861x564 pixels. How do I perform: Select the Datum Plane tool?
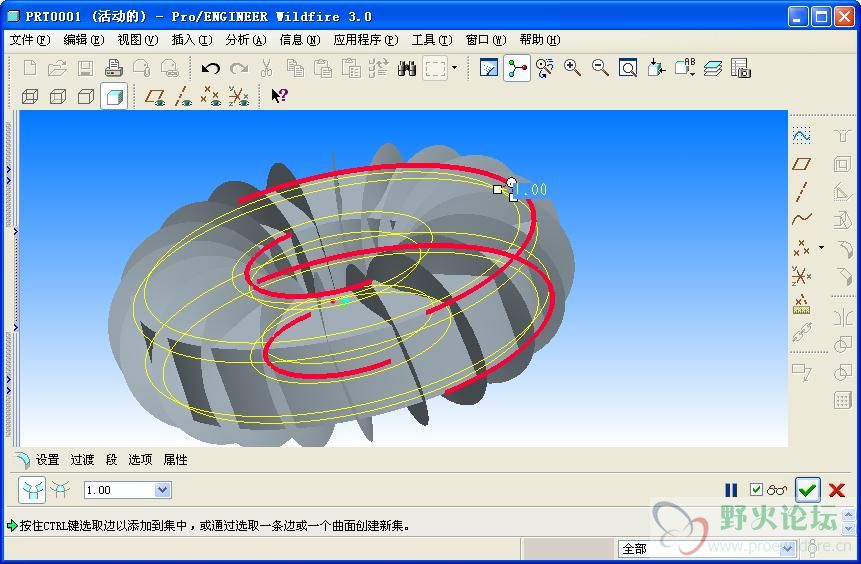tap(801, 164)
